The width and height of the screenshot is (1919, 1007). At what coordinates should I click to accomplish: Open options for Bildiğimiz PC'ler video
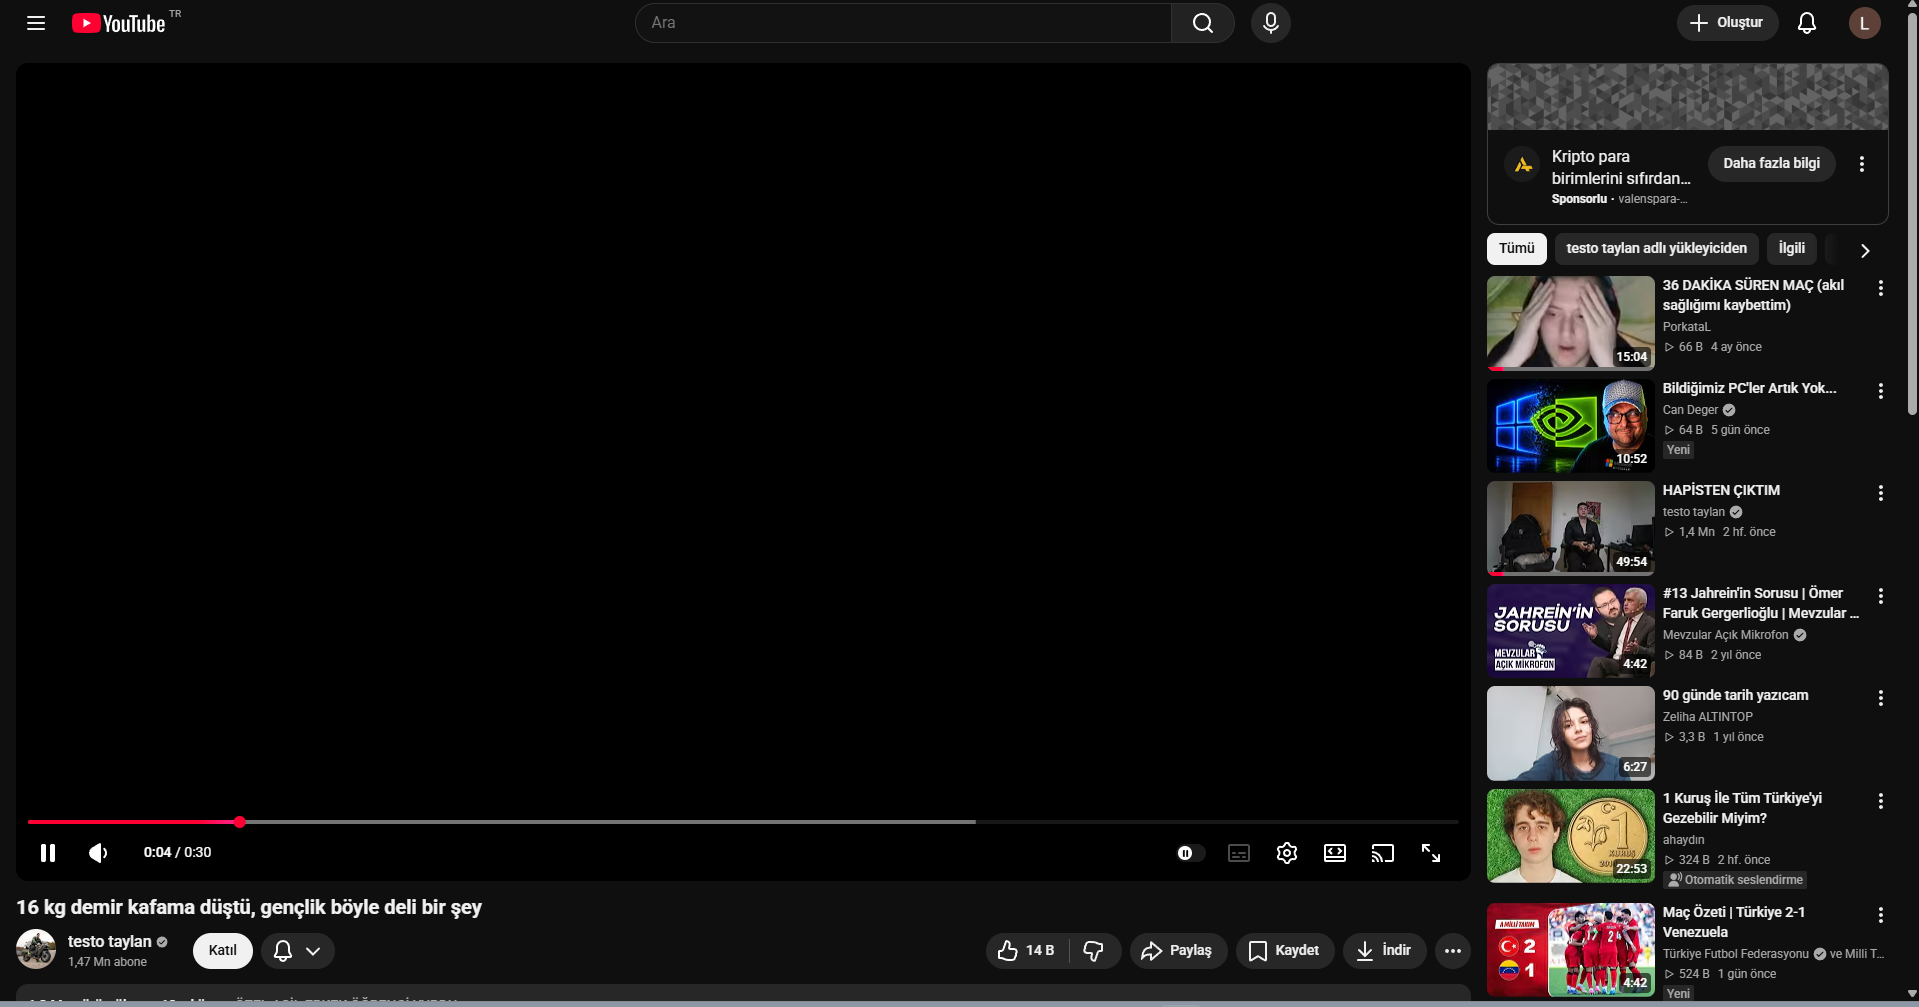point(1881,391)
